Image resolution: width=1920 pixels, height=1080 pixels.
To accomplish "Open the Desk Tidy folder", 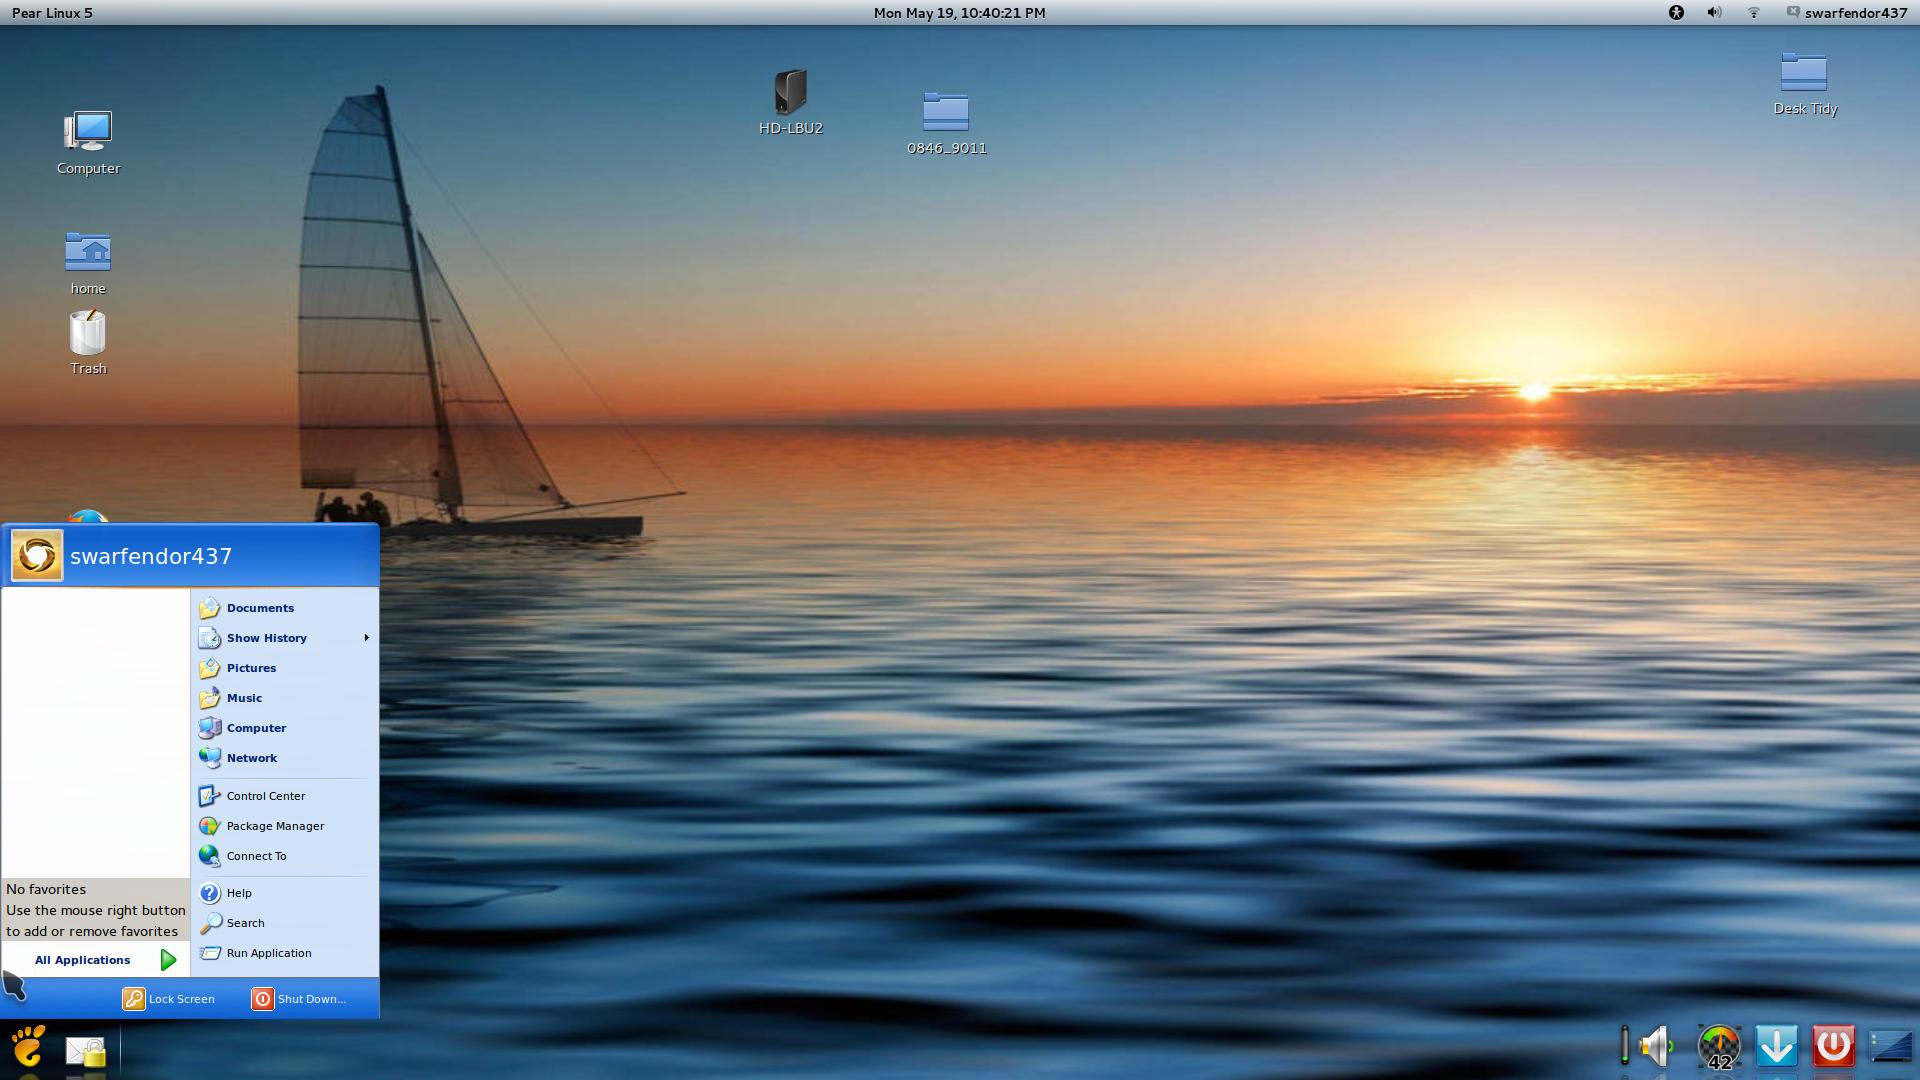I will click(x=1804, y=73).
